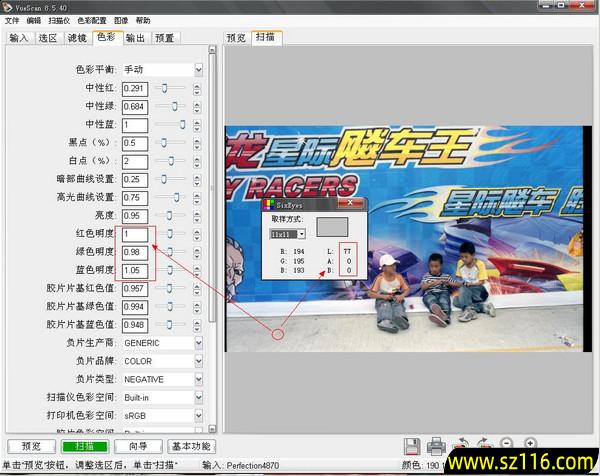Expand the 打印机色彩空间 sRGB dropdown
The height and width of the screenshot is (476, 600).
(x=198, y=416)
